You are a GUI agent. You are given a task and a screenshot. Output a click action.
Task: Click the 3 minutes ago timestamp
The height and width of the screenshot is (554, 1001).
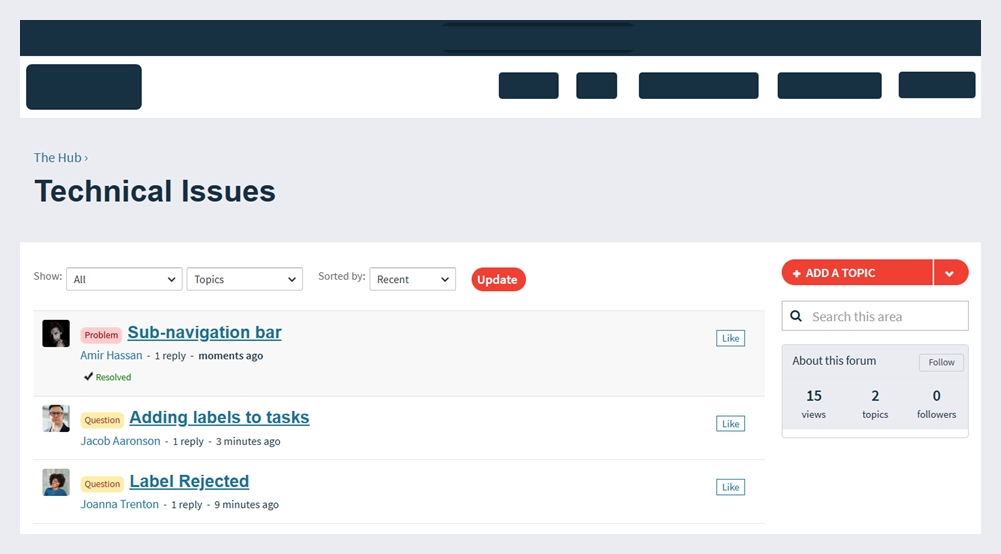[x=248, y=441]
